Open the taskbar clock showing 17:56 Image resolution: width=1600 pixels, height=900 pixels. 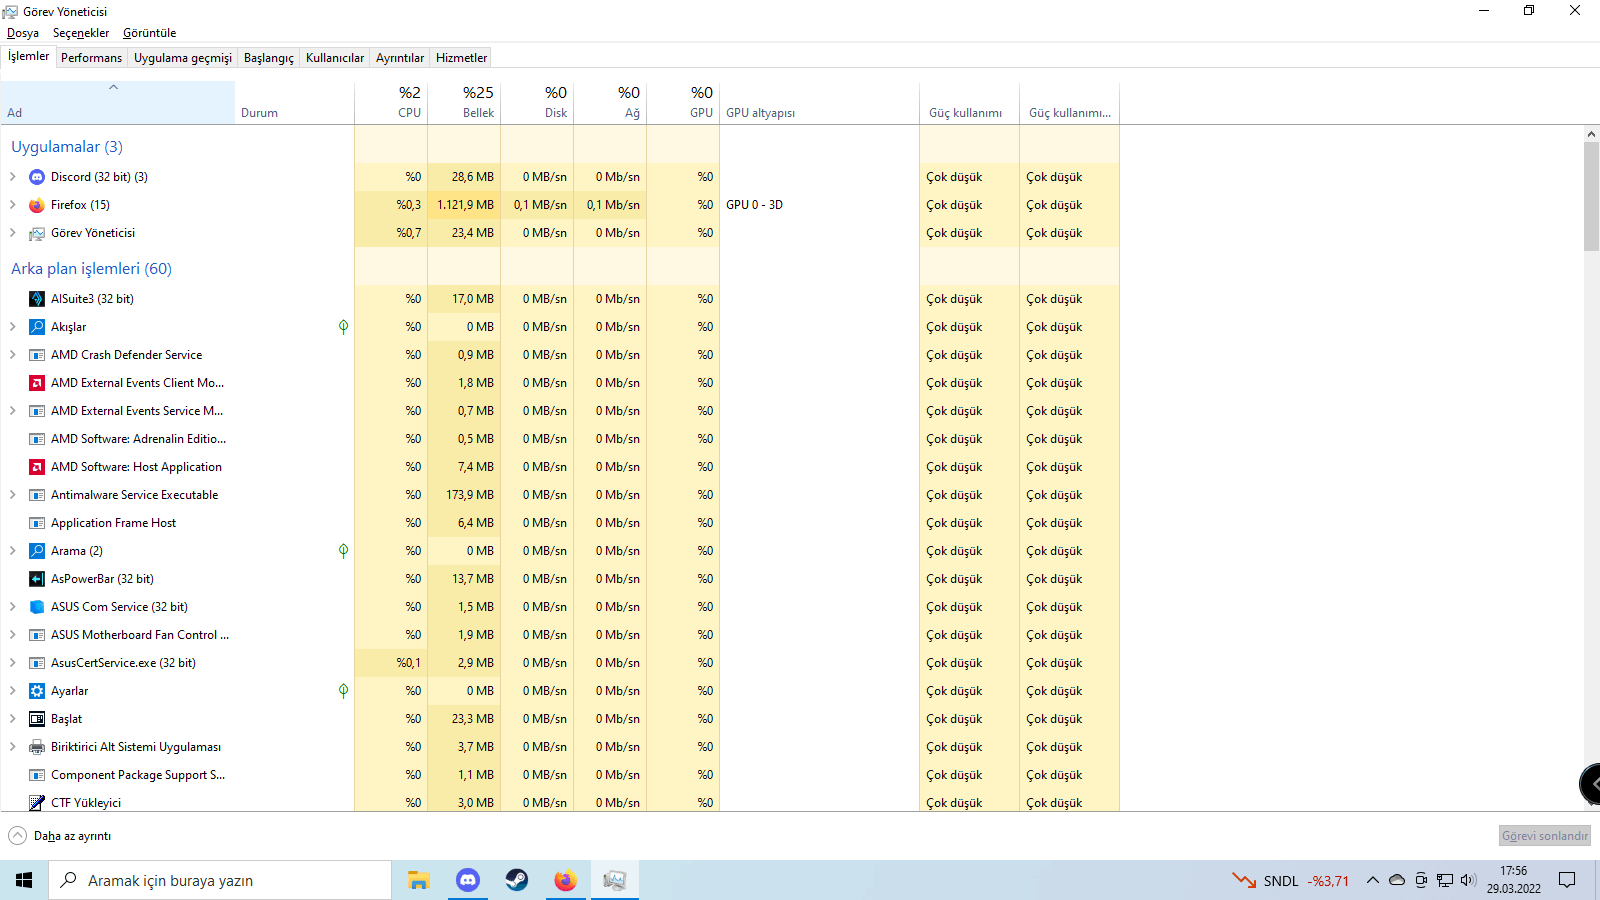point(1513,880)
